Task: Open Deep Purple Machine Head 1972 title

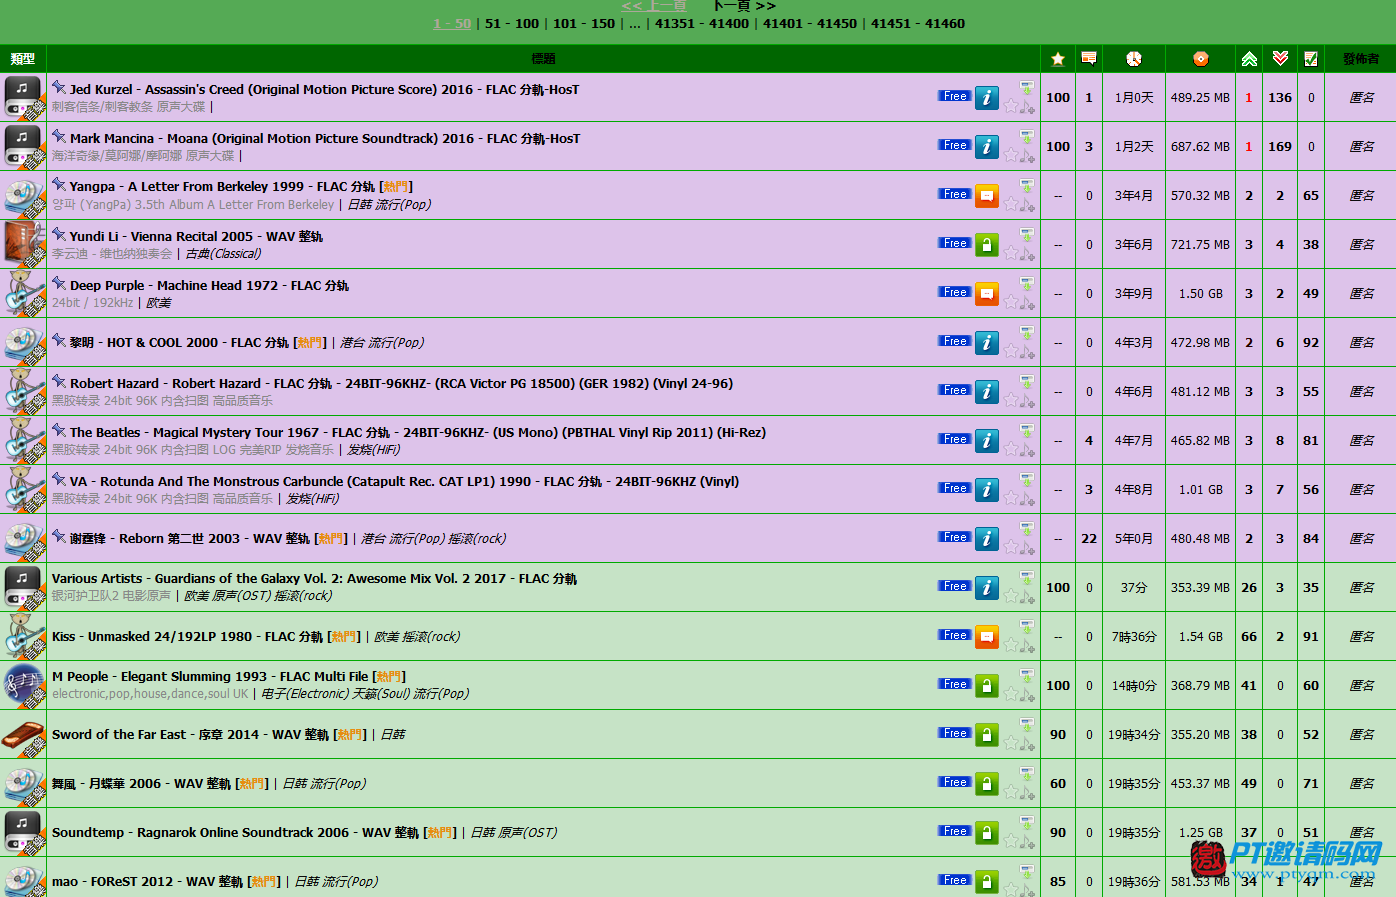Action: pos(209,285)
